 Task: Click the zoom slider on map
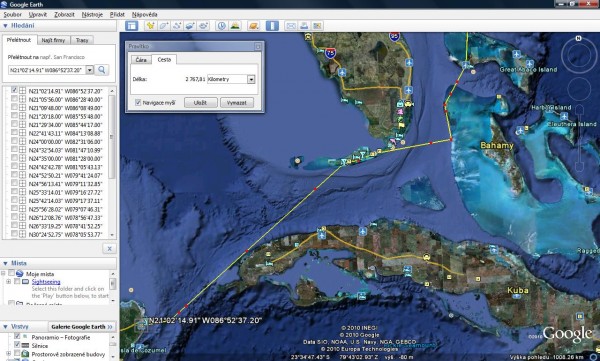pyautogui.click(x=579, y=138)
